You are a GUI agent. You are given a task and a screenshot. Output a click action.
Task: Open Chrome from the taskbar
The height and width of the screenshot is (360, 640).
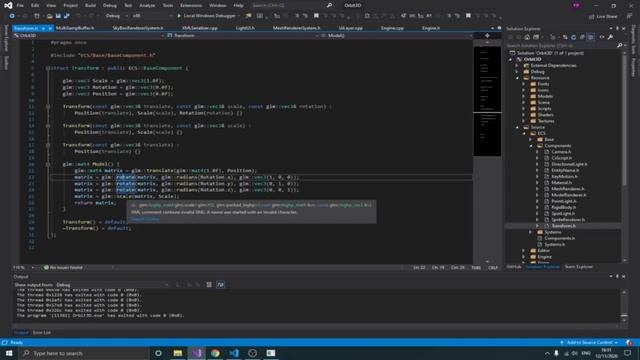(x=215, y=353)
